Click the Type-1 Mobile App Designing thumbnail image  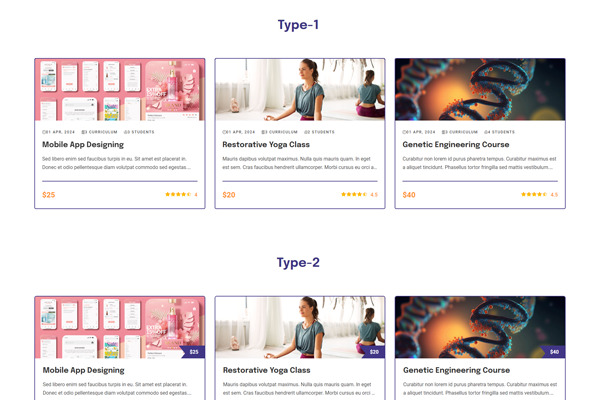coord(120,90)
